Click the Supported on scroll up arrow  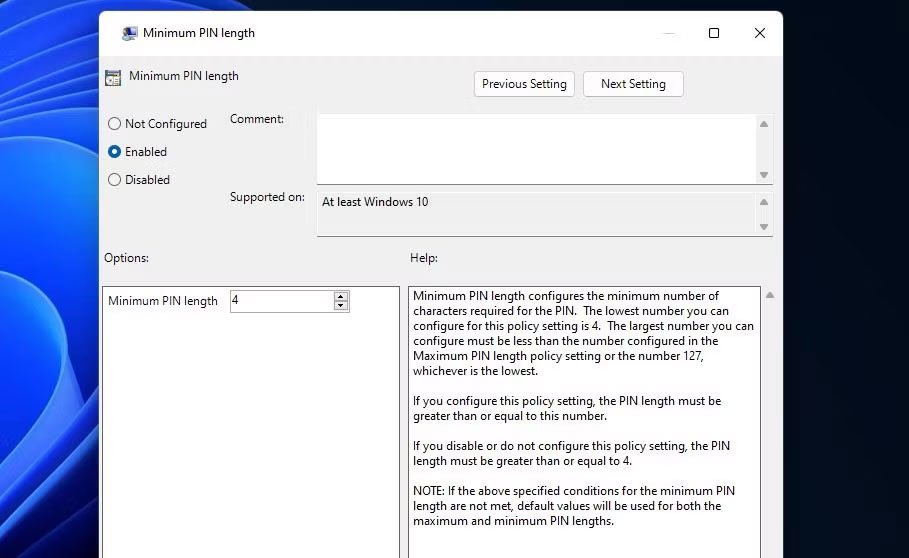764,202
